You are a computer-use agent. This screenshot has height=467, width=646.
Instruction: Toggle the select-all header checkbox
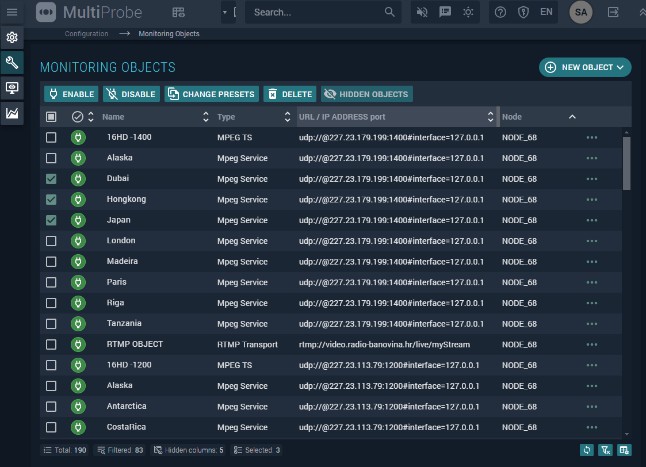pyautogui.click(x=51, y=117)
